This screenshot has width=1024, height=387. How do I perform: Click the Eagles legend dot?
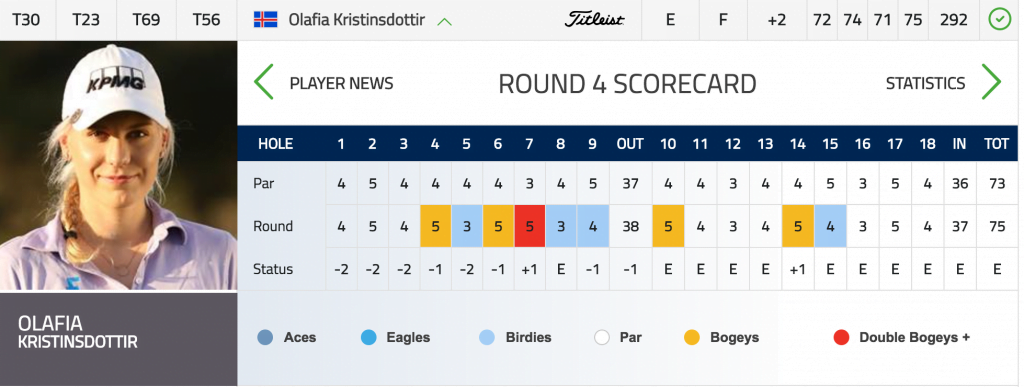[368, 337]
